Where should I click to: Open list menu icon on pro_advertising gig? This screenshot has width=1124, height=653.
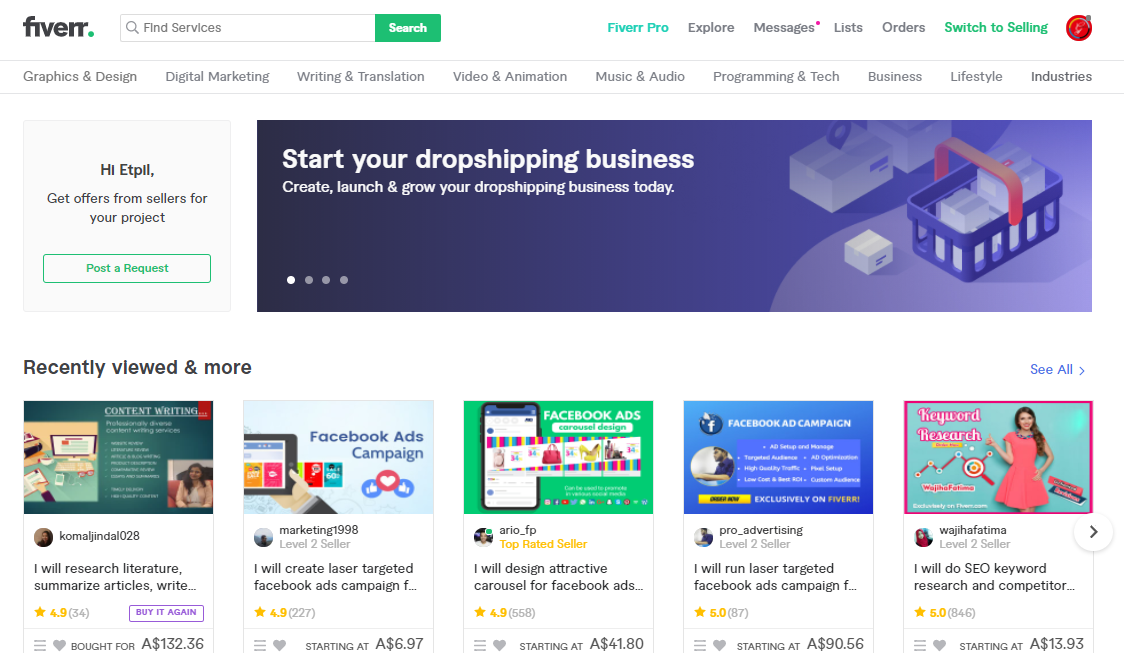[x=700, y=645]
